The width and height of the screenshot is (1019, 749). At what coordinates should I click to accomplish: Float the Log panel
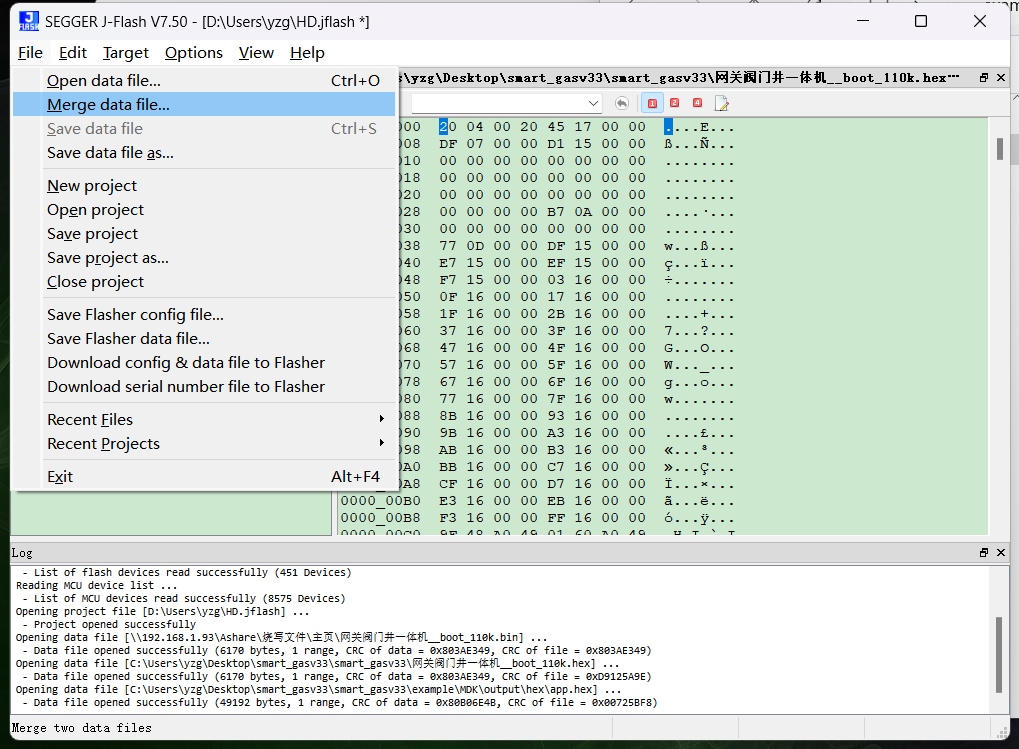[984, 553]
